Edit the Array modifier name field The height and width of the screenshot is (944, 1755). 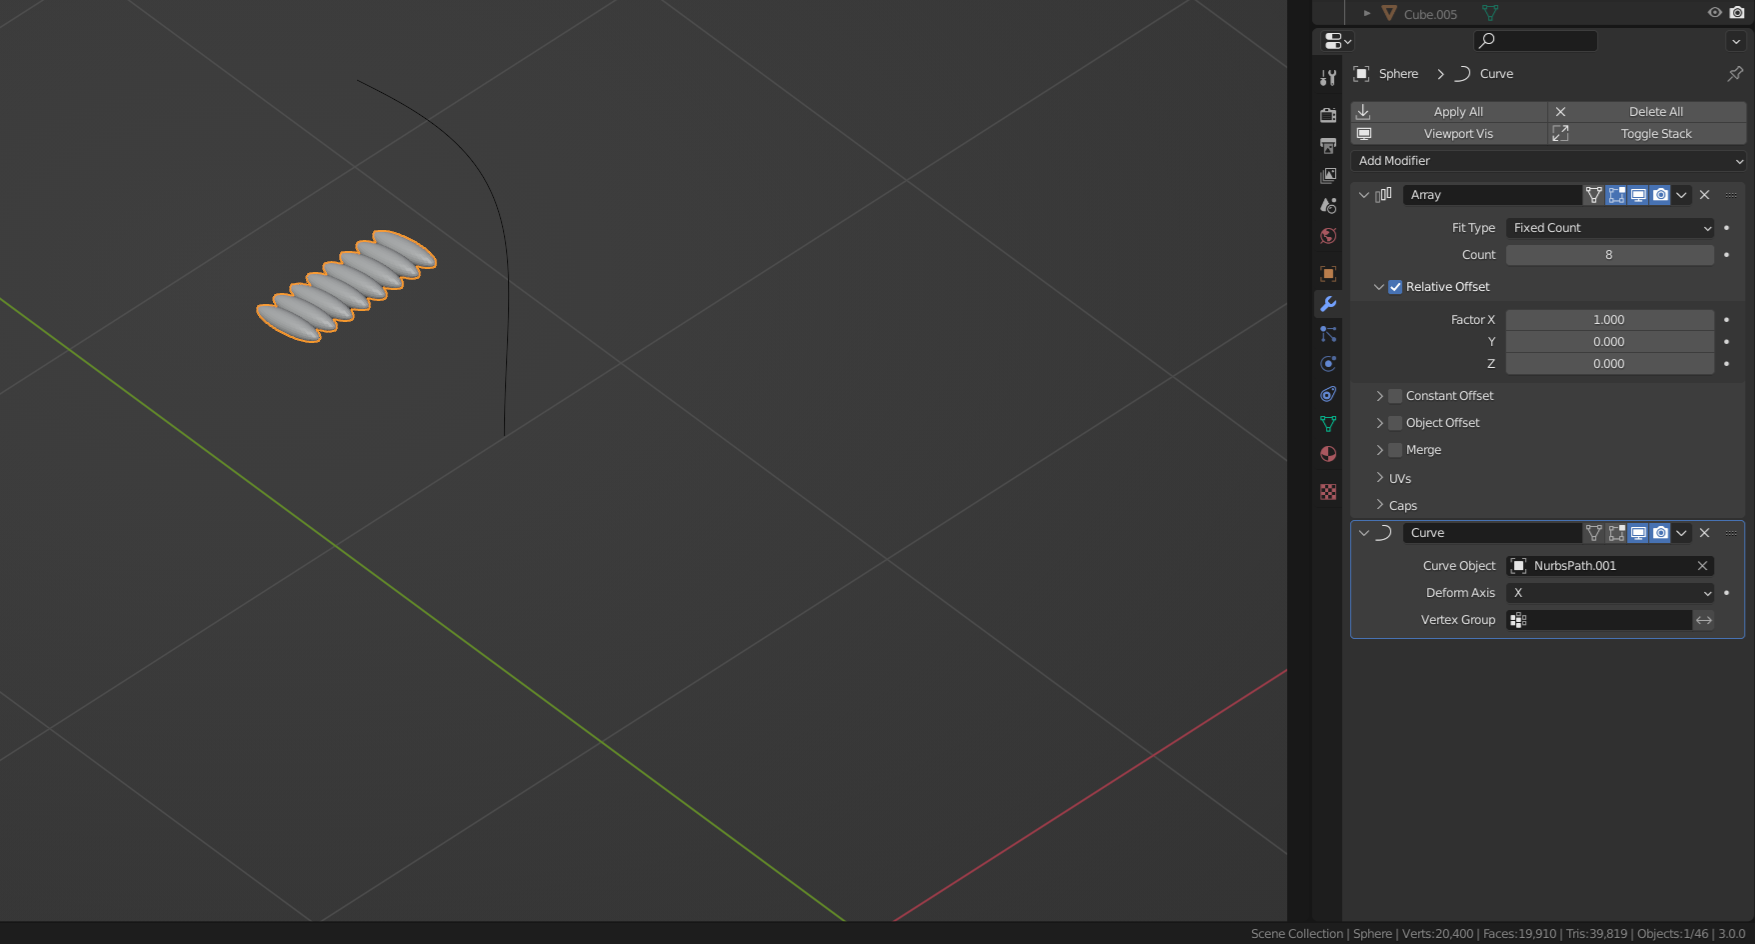point(1492,195)
